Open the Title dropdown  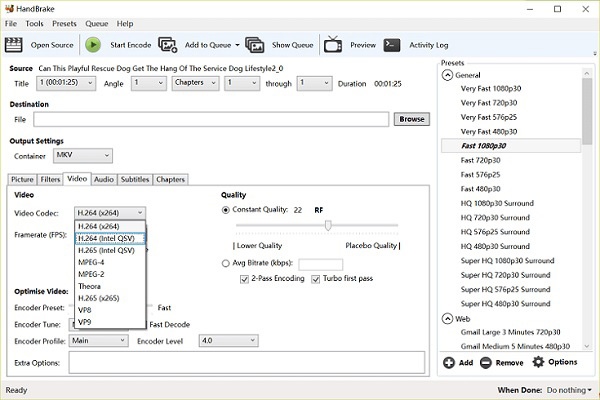[66, 83]
